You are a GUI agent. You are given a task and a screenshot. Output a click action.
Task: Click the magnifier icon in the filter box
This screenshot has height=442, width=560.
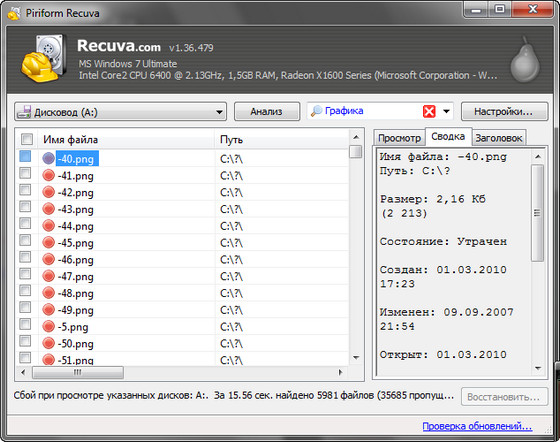coord(316,111)
